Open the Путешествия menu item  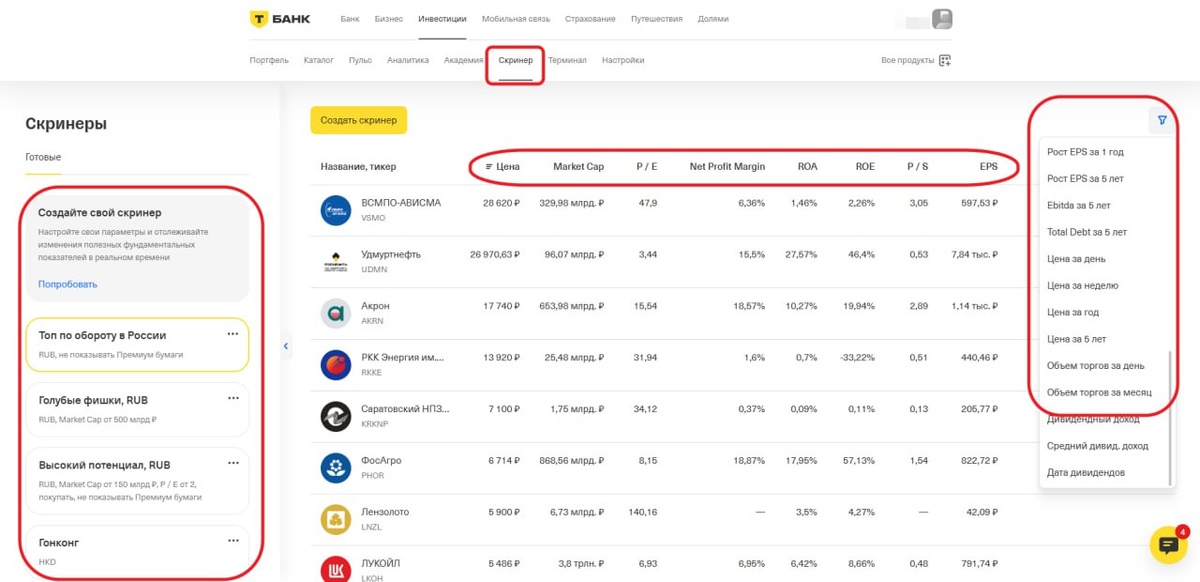pyautogui.click(x=657, y=19)
